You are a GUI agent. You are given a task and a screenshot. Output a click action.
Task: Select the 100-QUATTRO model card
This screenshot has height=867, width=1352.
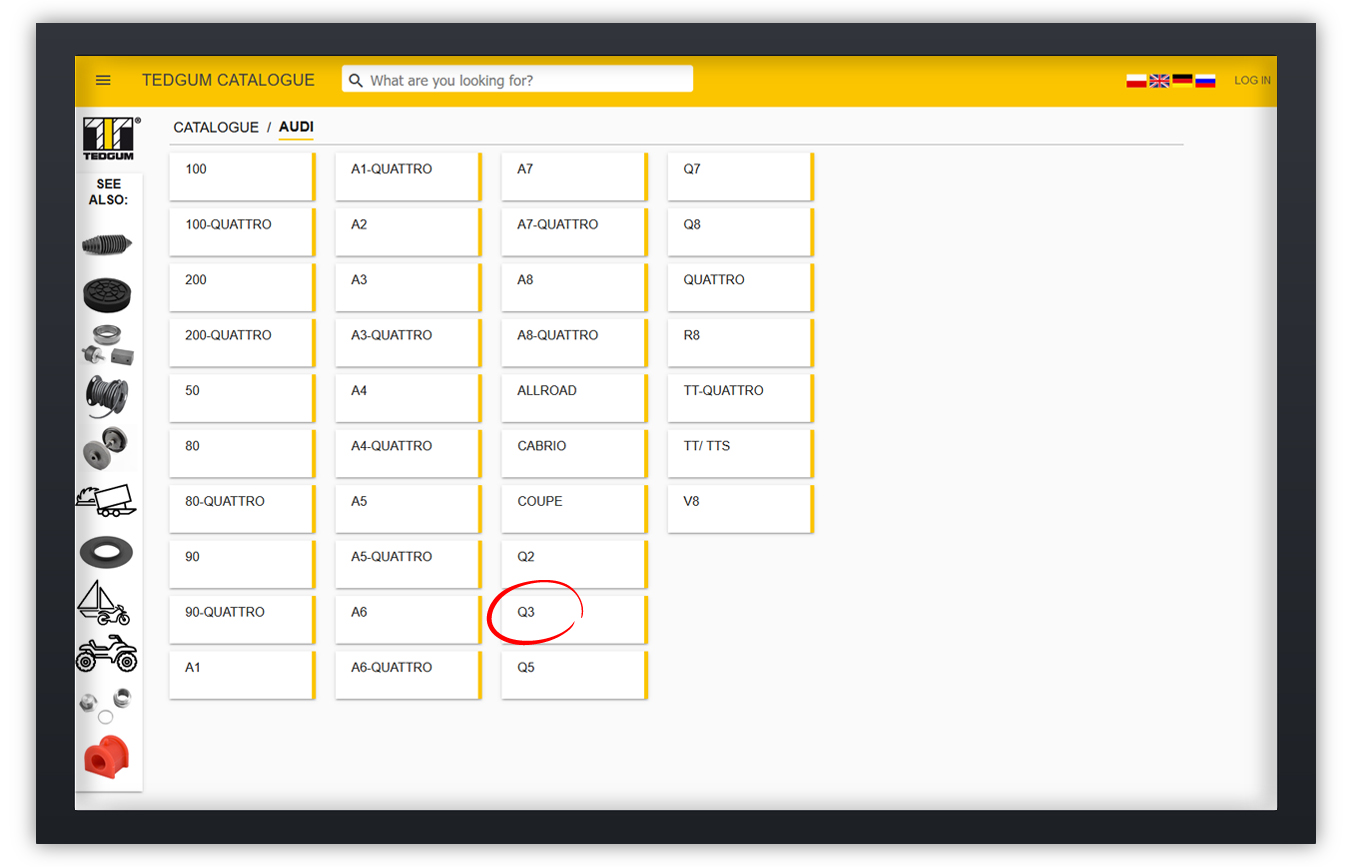[x=242, y=232]
